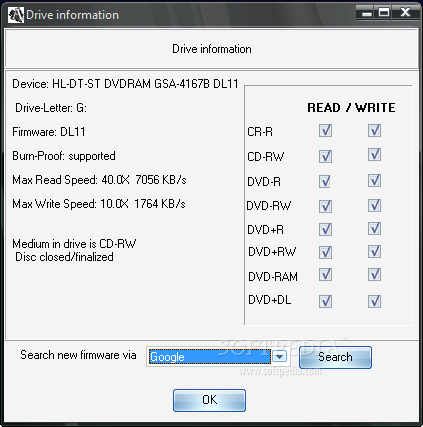Toggle the DVD-RW read checkbox
Viewport: 423px width, 427px height.
pos(325,206)
